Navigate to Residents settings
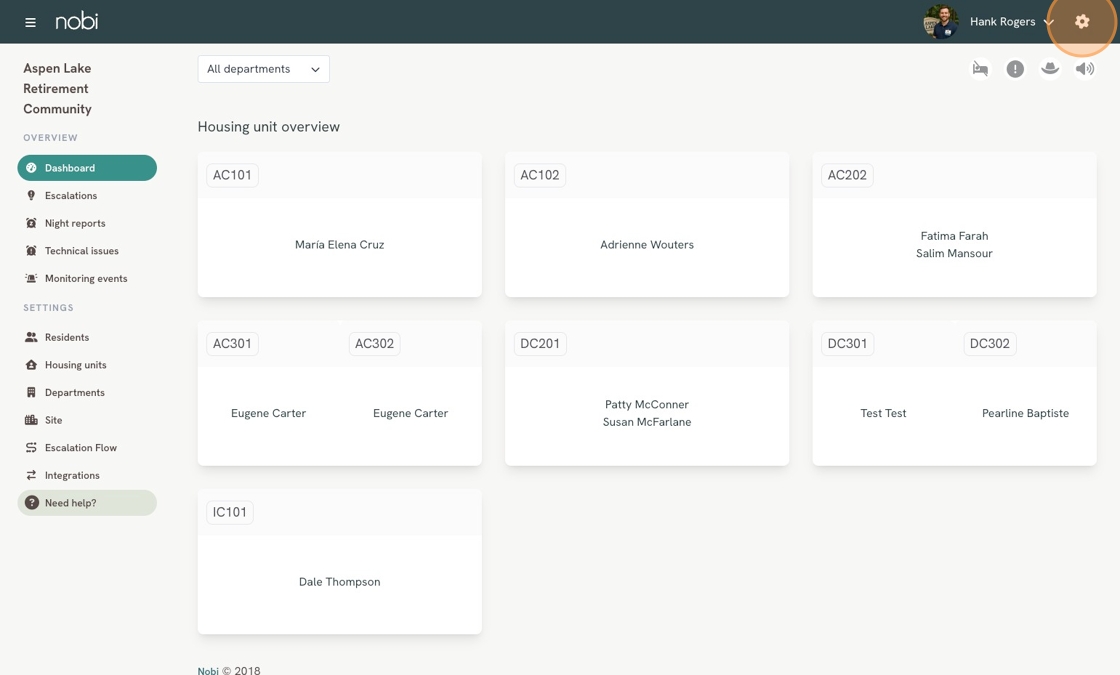This screenshot has height=675, width=1120. [67, 338]
